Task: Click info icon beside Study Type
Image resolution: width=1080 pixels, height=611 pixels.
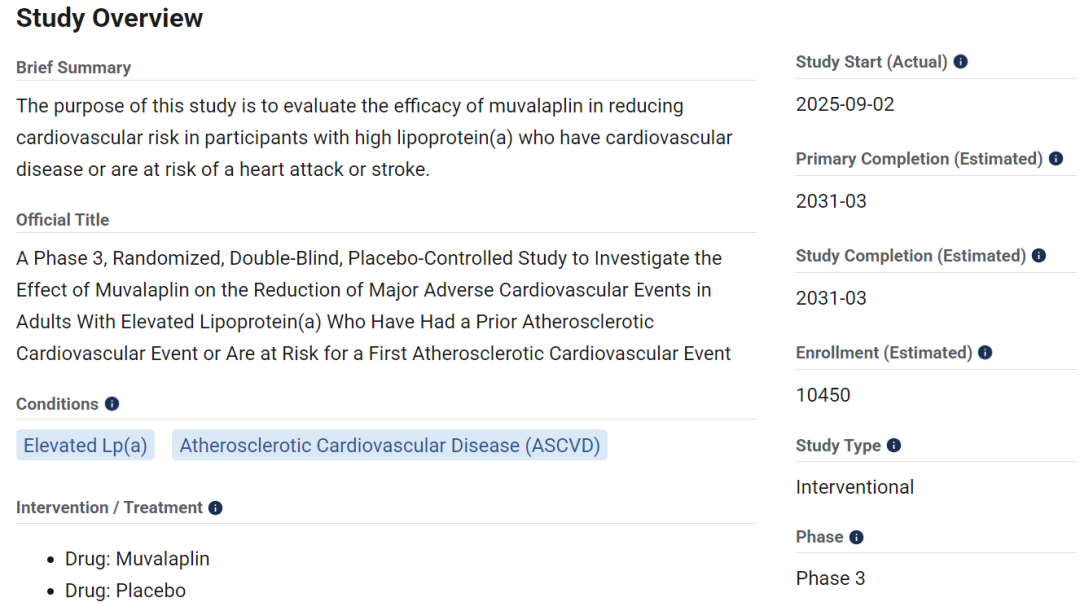Action: tap(894, 446)
